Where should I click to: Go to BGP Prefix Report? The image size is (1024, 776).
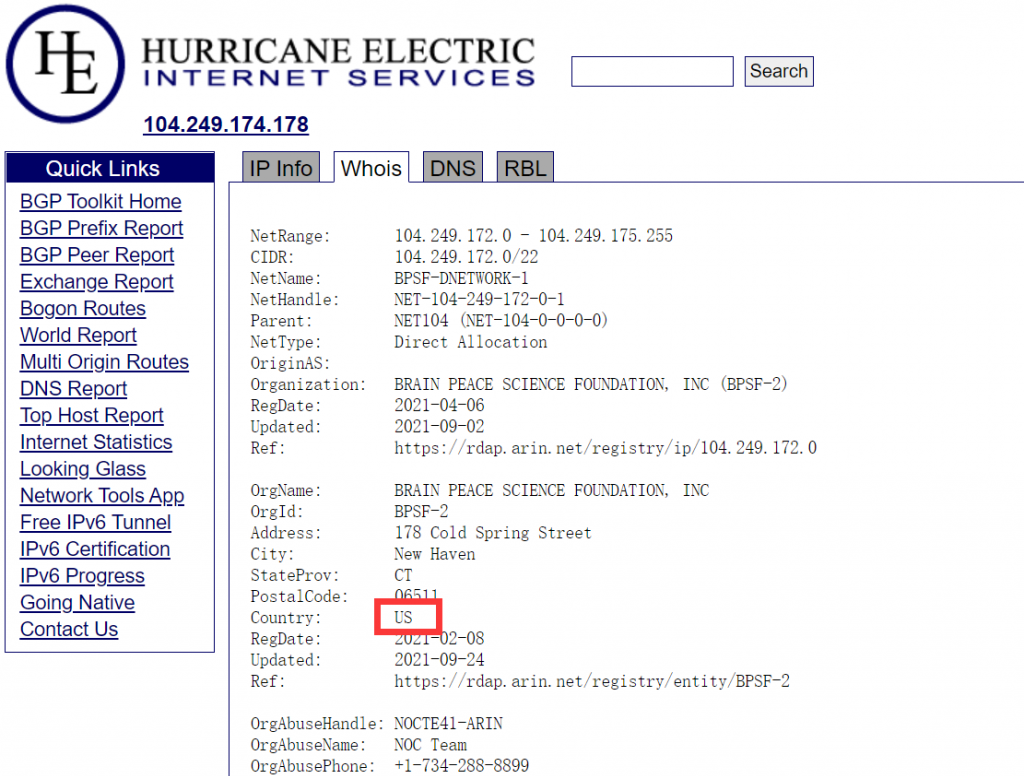(101, 228)
